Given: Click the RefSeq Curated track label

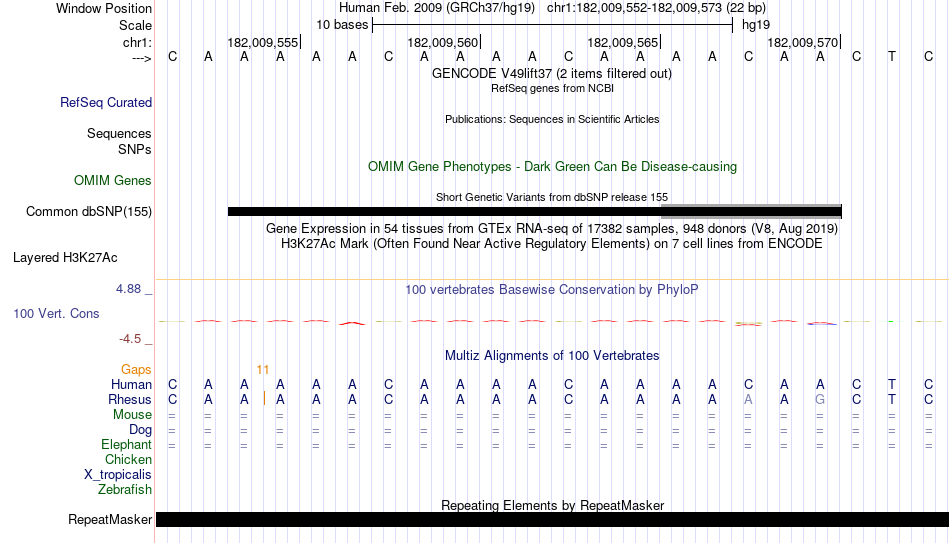Looking at the screenshot, I should pos(105,102).
